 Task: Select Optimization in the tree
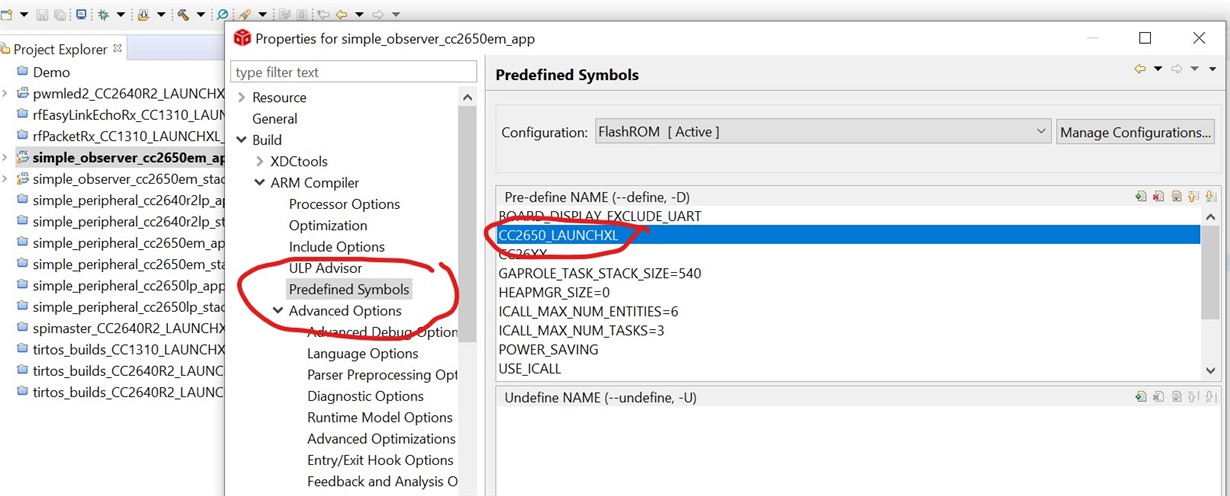(328, 225)
